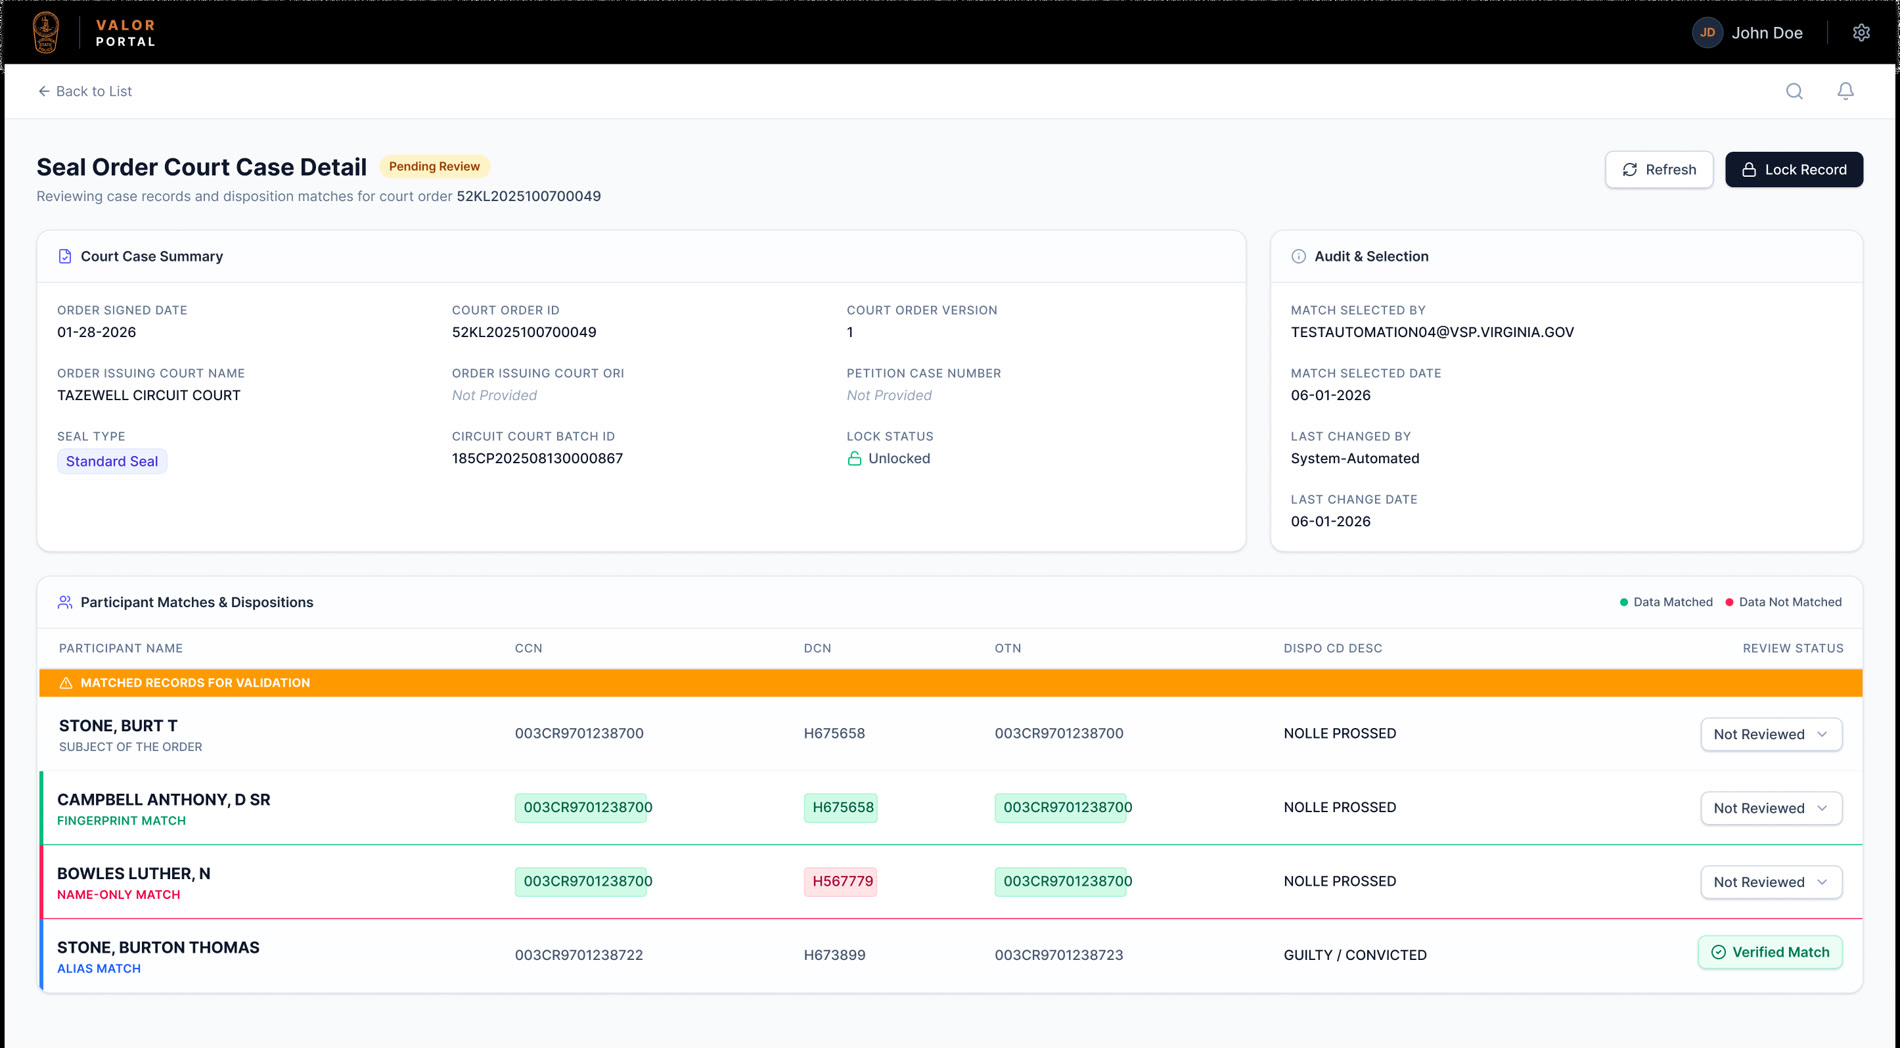The image size is (1900, 1048).
Task: Click the Participant Matches people icon
Action: [65, 602]
